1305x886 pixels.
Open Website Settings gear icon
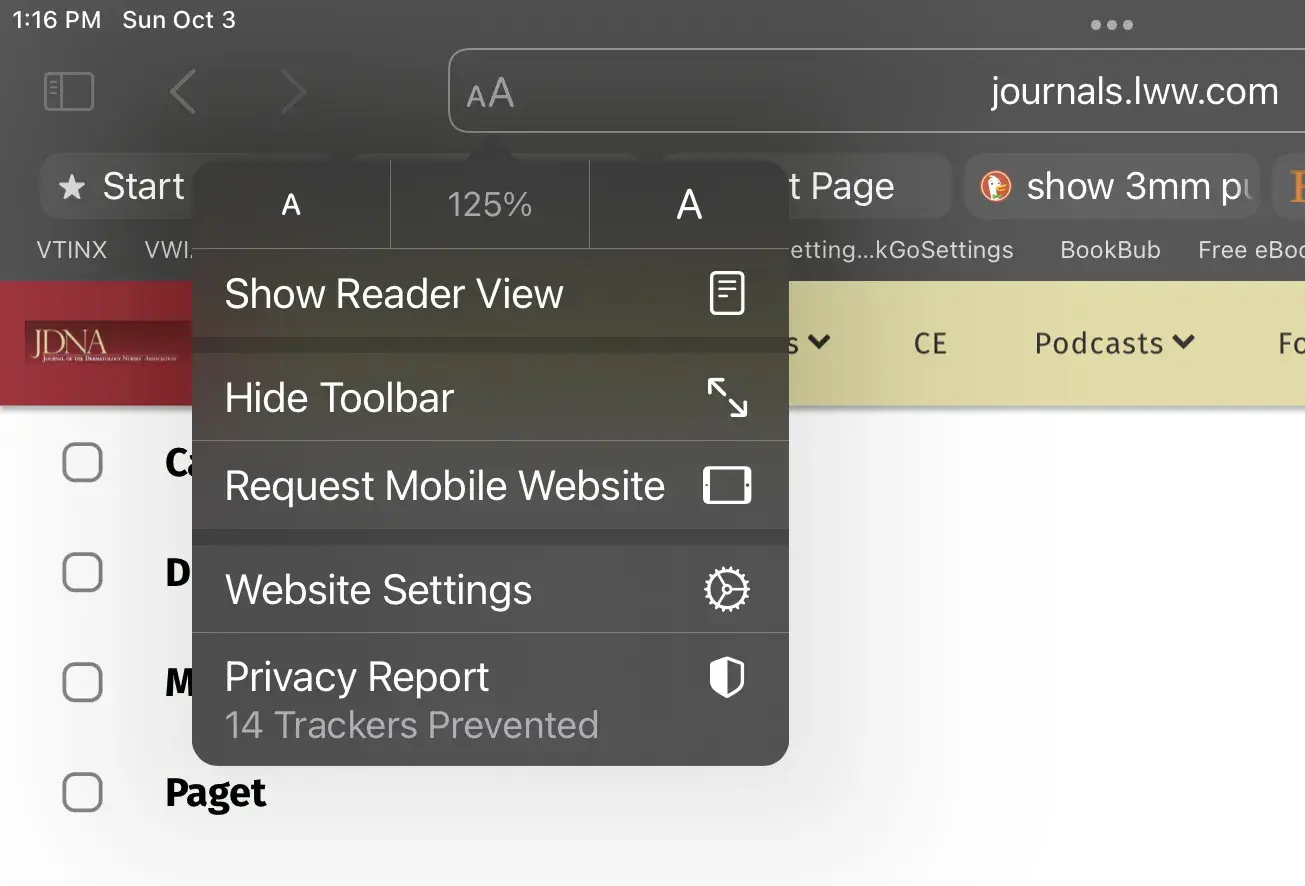(727, 590)
